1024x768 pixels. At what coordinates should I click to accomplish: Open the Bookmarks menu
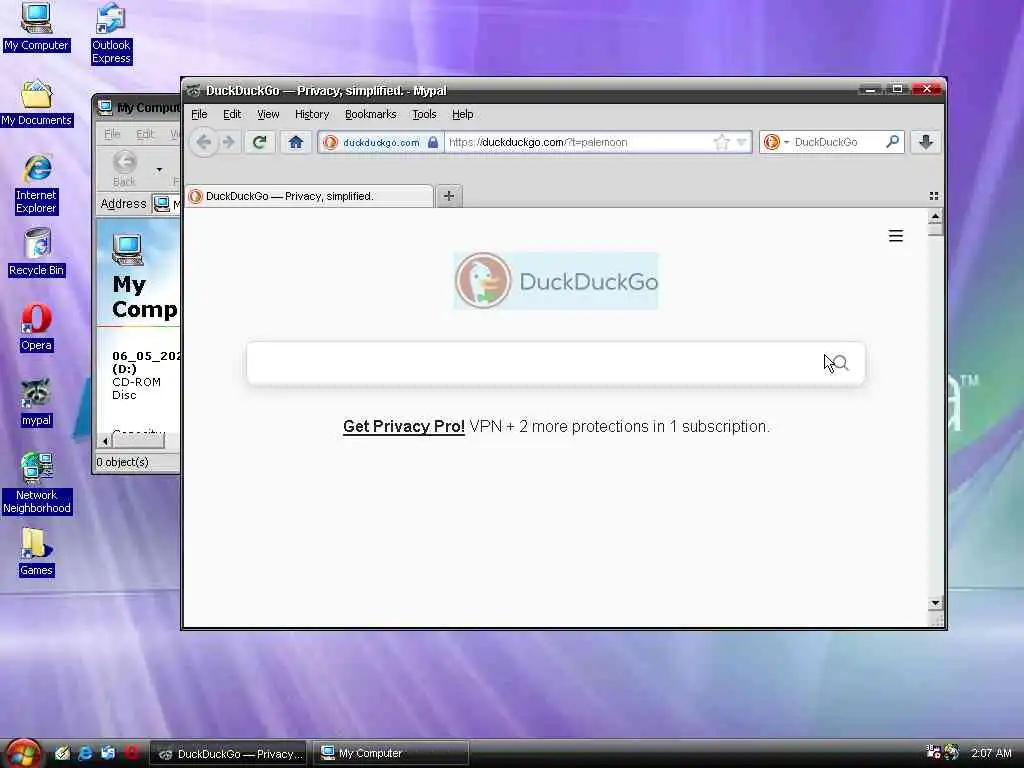[x=370, y=114]
